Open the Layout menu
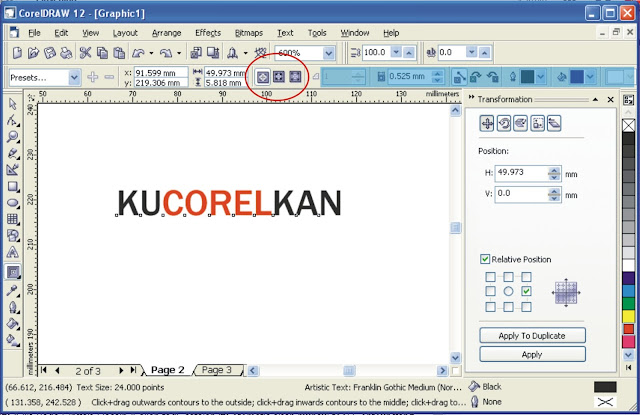640x415 pixels. click(125, 33)
